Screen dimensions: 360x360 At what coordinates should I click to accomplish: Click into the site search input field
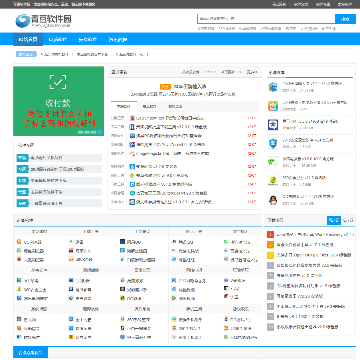pos(266,19)
